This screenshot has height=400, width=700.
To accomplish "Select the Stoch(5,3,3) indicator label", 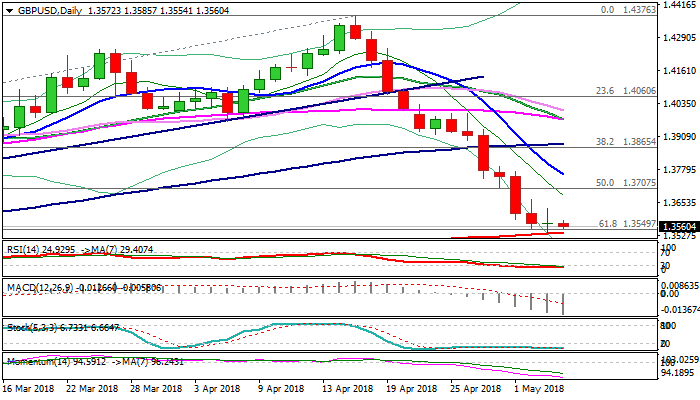I will [x=28, y=327].
